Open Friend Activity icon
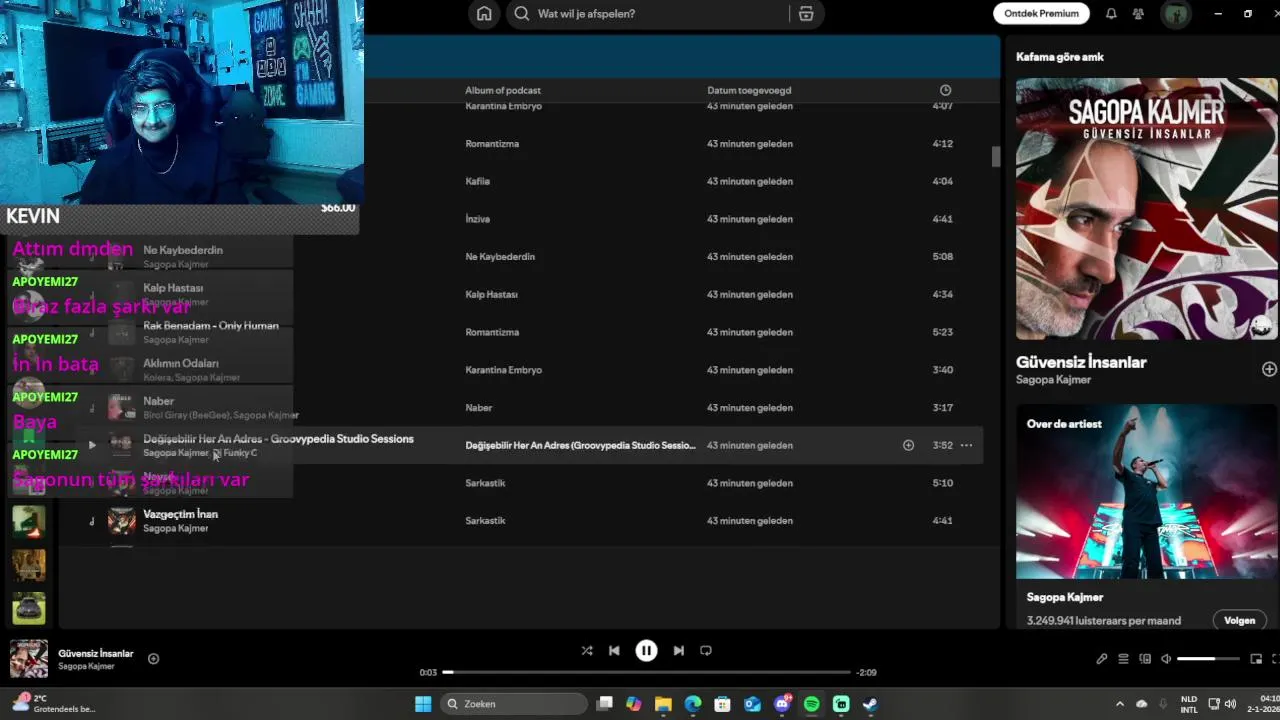This screenshot has width=1280, height=720. click(1138, 14)
